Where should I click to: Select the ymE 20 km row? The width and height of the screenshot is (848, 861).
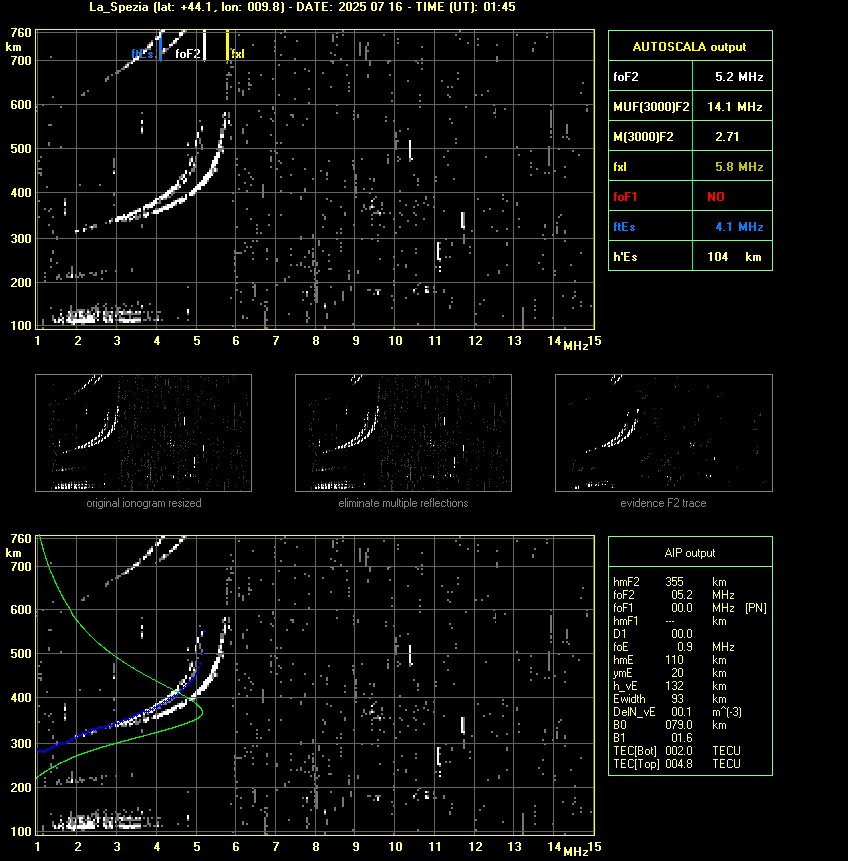click(x=670, y=673)
